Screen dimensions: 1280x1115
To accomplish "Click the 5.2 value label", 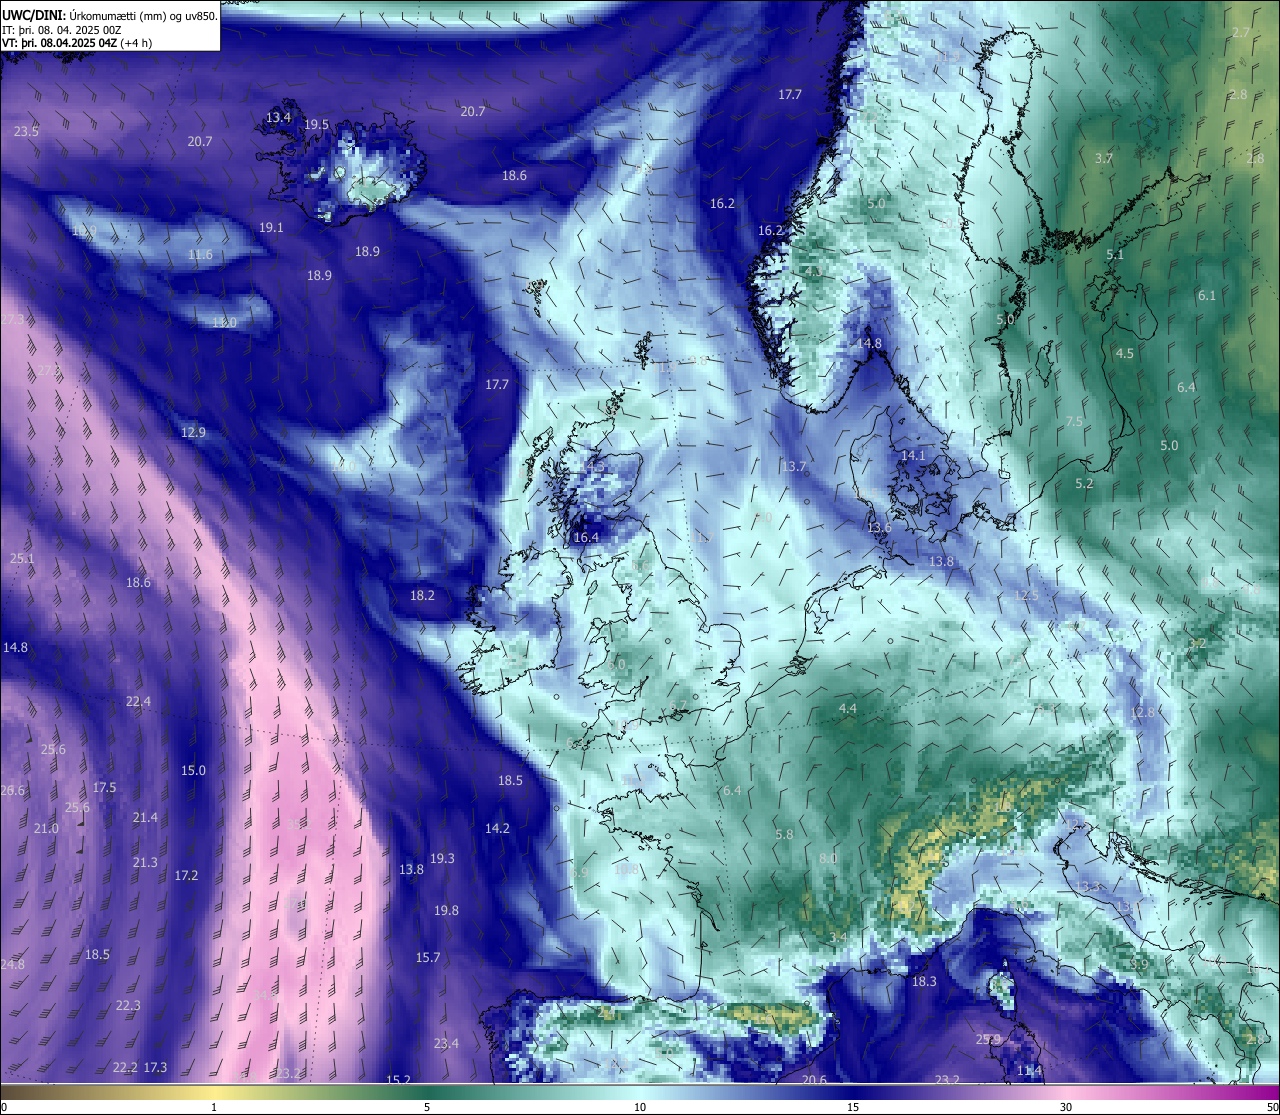I will click(x=1084, y=483).
